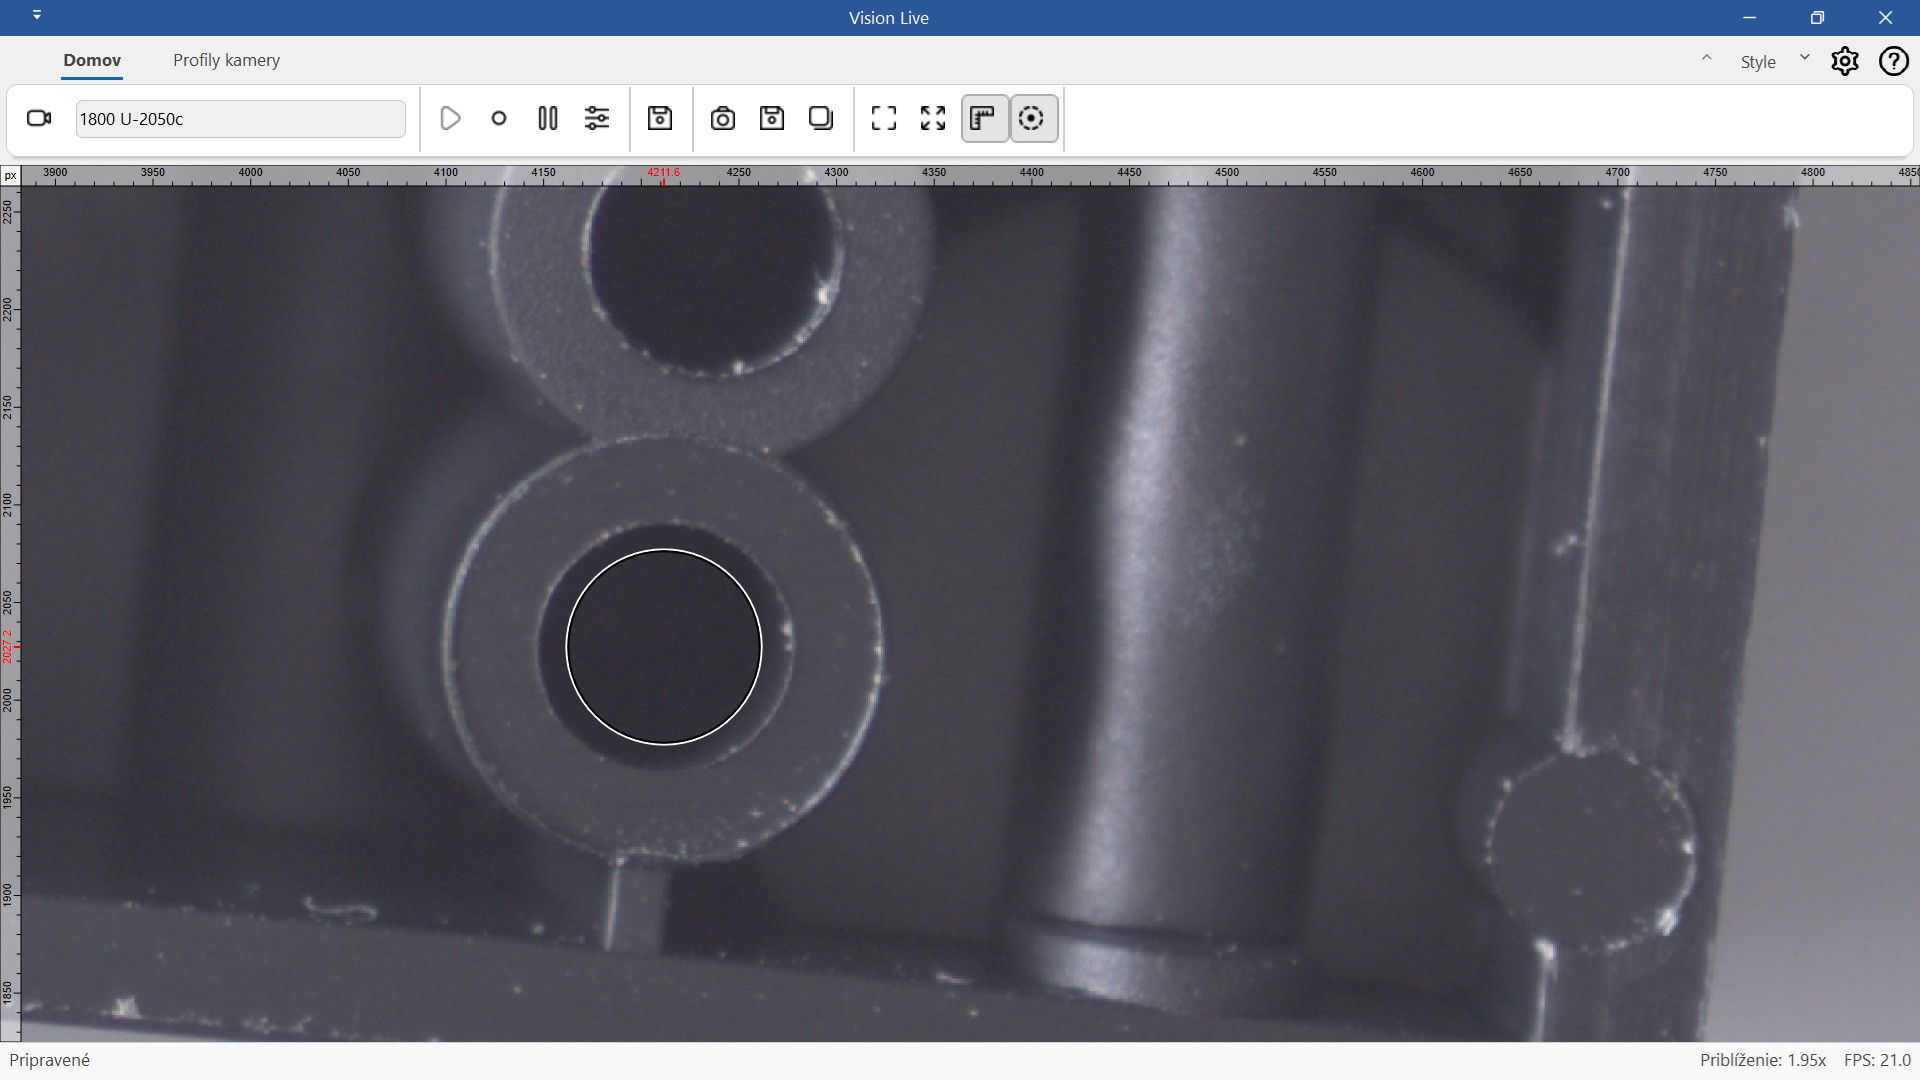Fit image to window icon
Screen dimensions: 1920x1080
(x=884, y=118)
